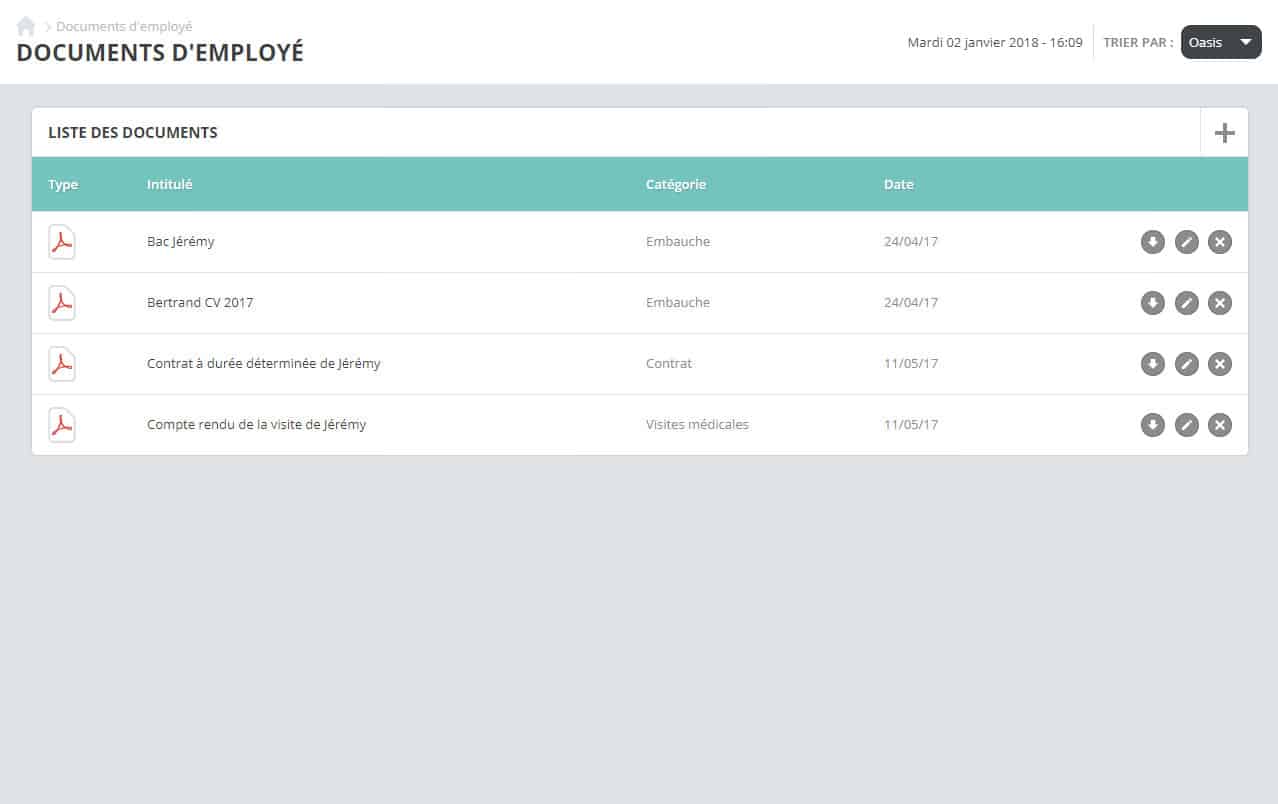Sort by the Type column header
Viewport: 1278px width, 804px height.
click(63, 184)
